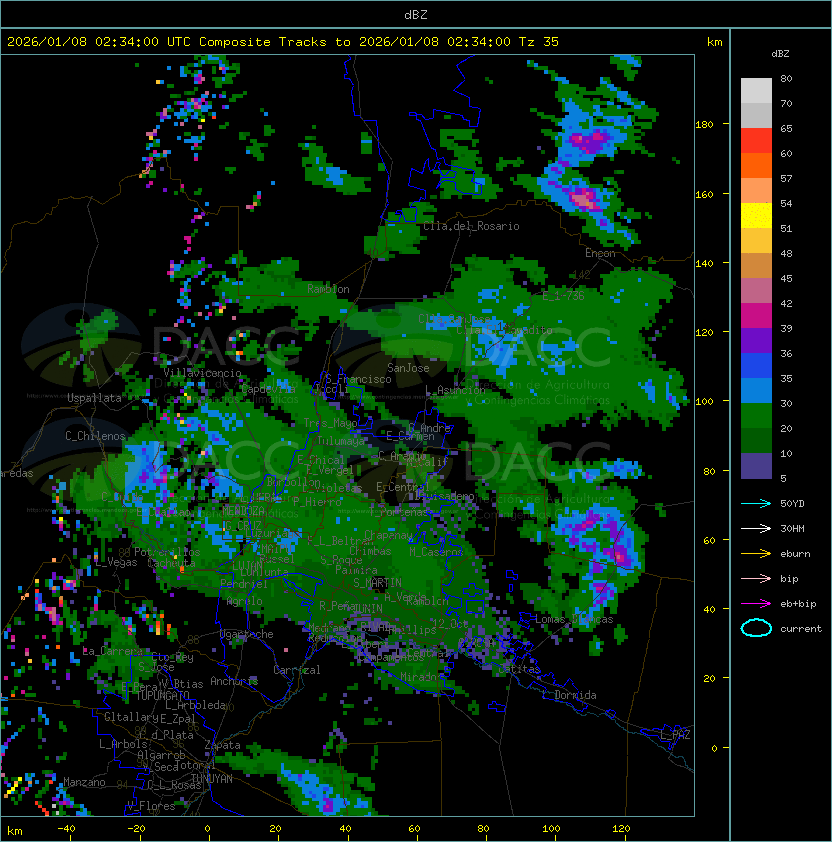
Task: Click the 'Uspallata' map label
Action: tap(94, 398)
